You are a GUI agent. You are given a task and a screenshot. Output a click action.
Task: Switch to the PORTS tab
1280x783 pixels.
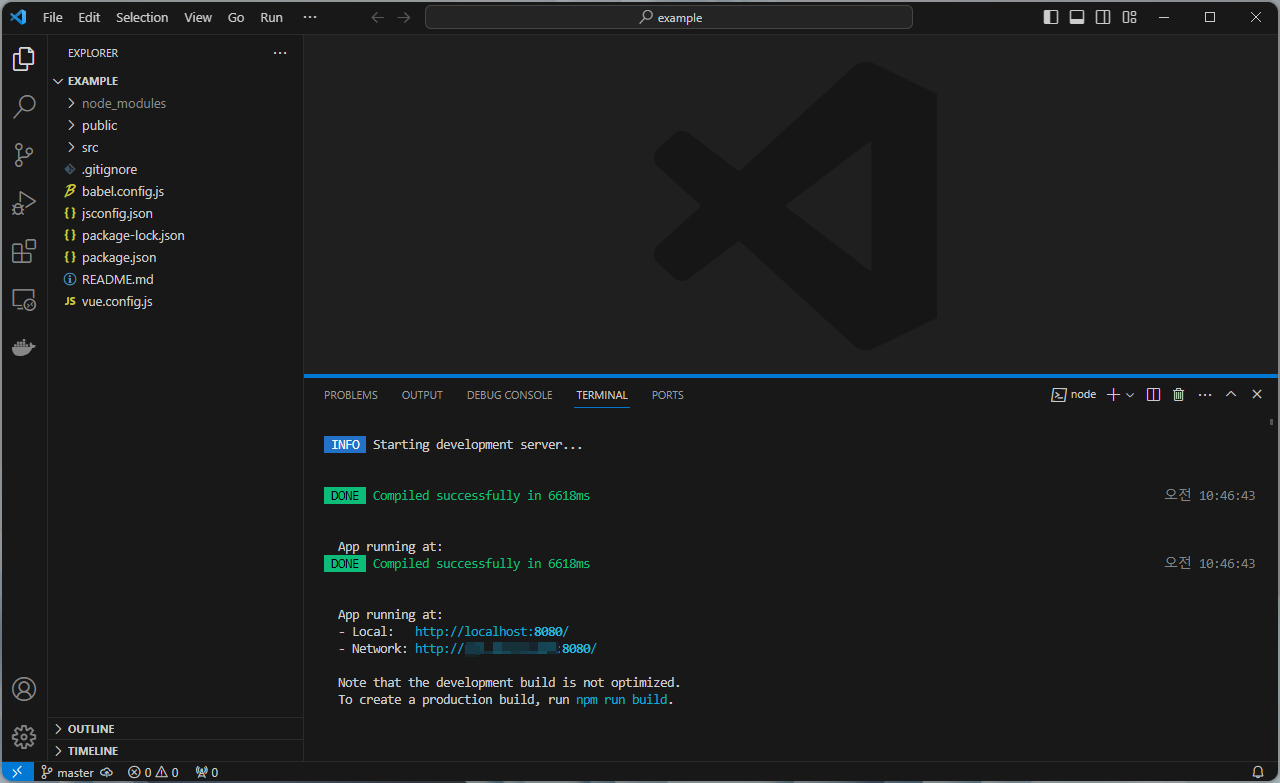click(x=668, y=395)
